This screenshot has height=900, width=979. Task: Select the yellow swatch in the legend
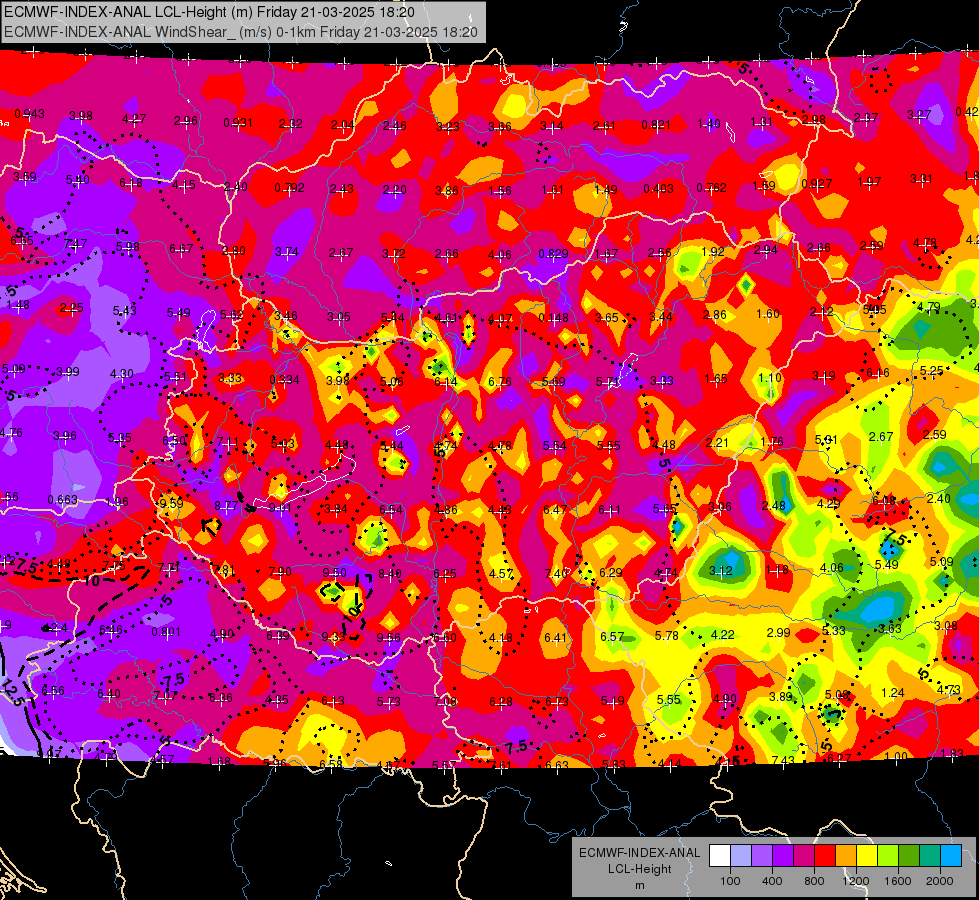pyautogui.click(x=867, y=856)
